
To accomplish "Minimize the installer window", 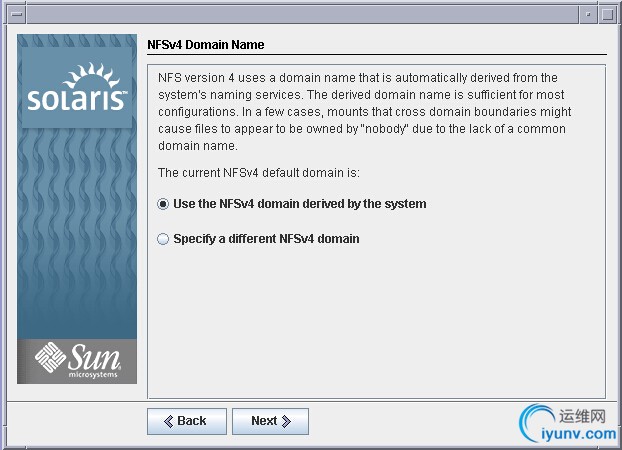I will (588, 15).
